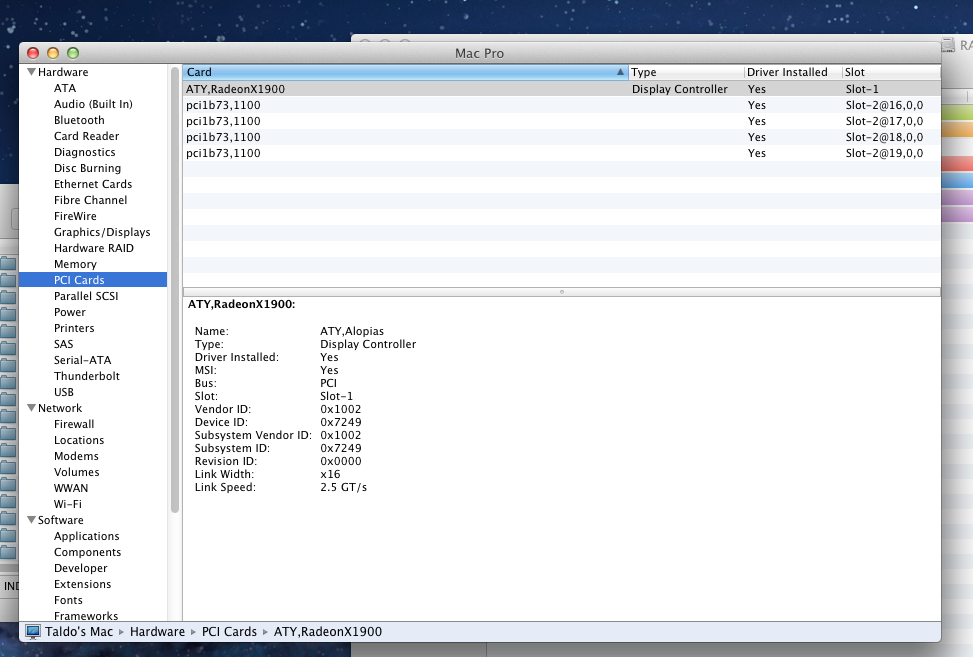Show Modems network info

[76, 456]
